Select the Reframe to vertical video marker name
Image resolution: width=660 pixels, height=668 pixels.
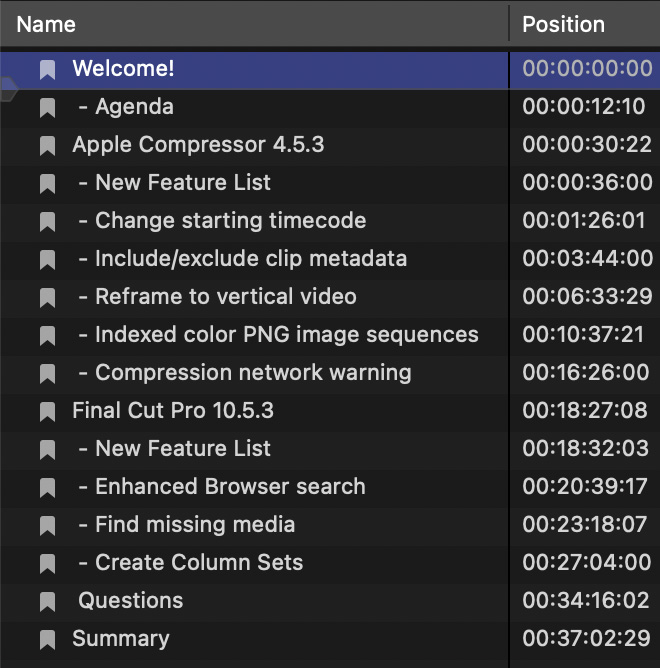[217, 297]
